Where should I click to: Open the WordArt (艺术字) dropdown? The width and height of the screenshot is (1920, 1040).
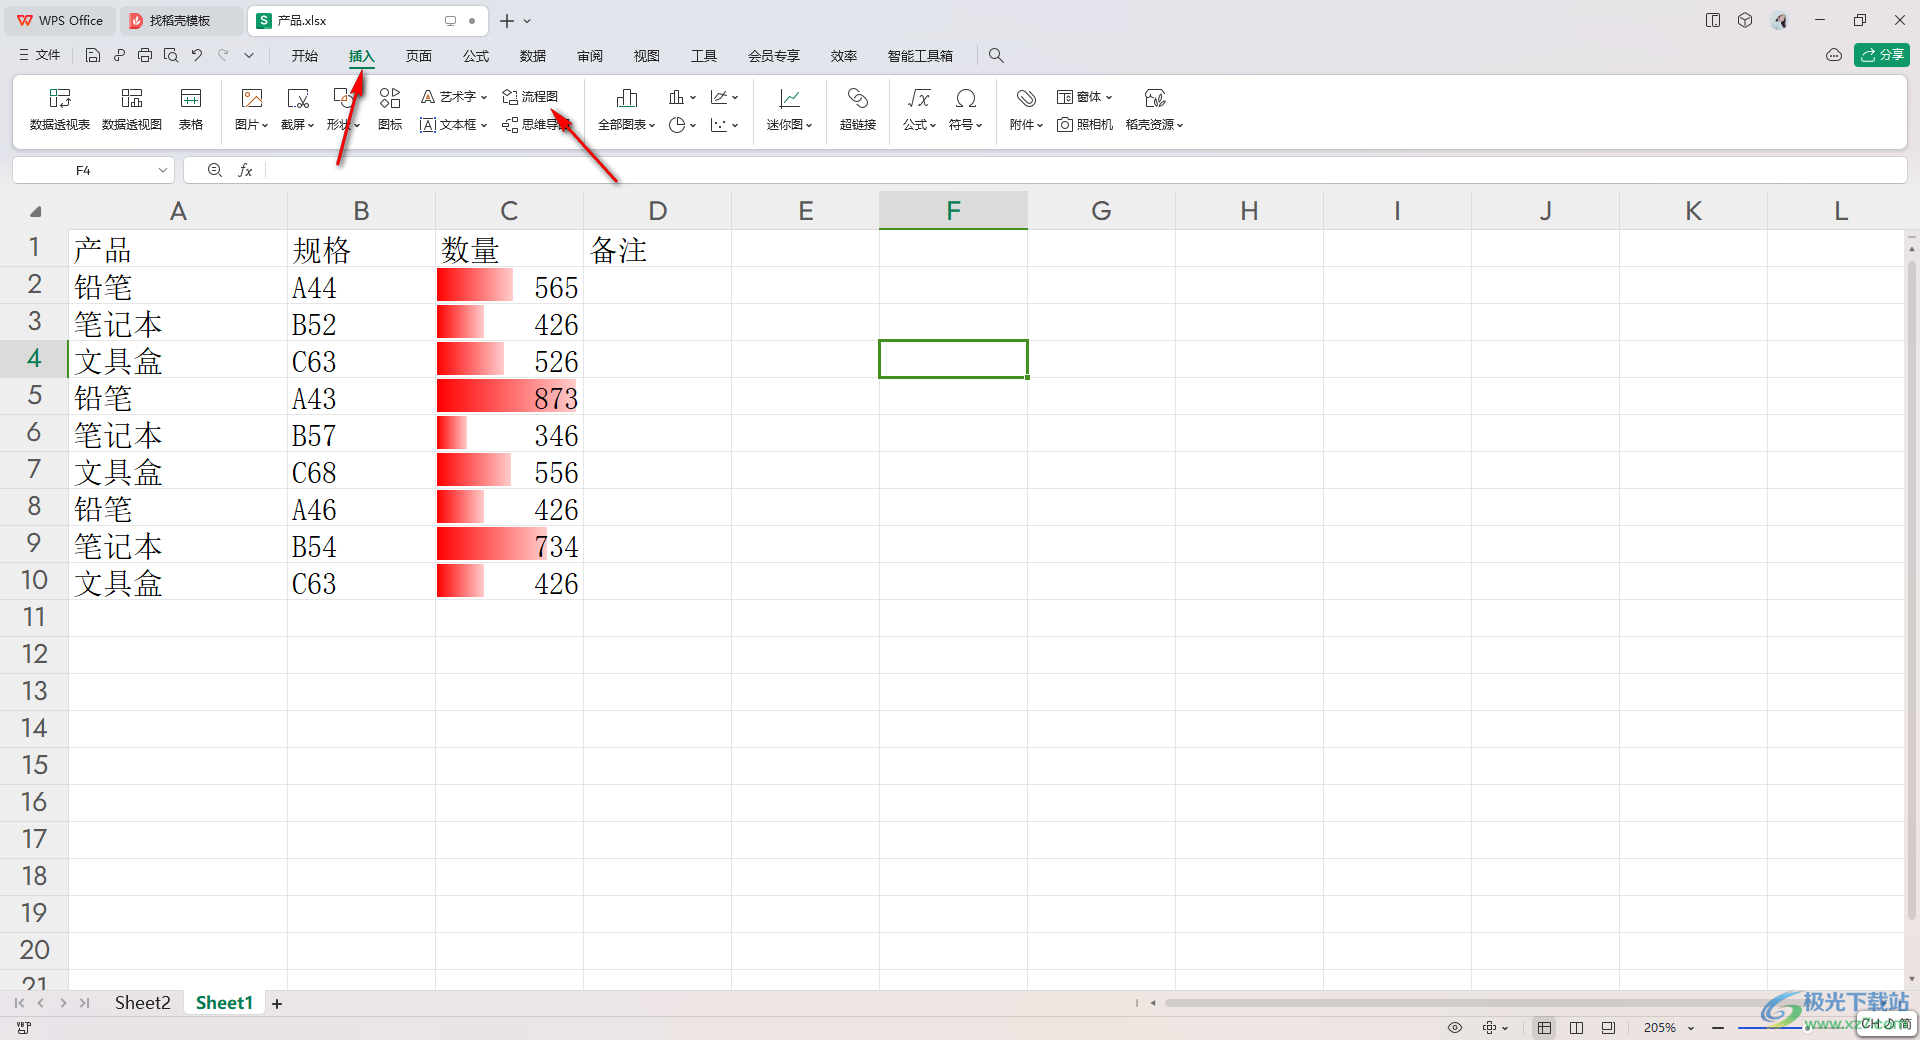(x=454, y=97)
